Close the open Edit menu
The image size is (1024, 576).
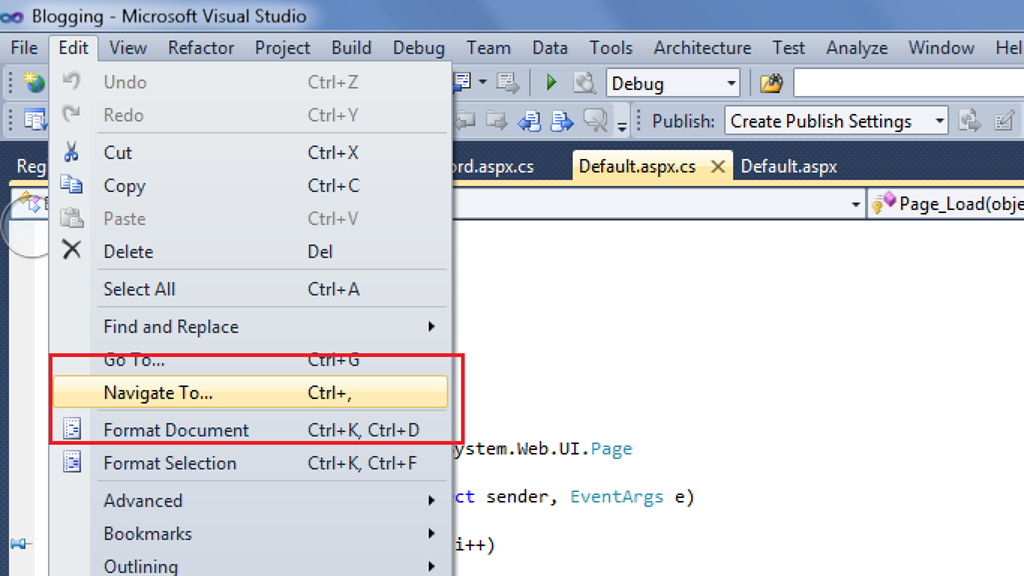pos(73,48)
